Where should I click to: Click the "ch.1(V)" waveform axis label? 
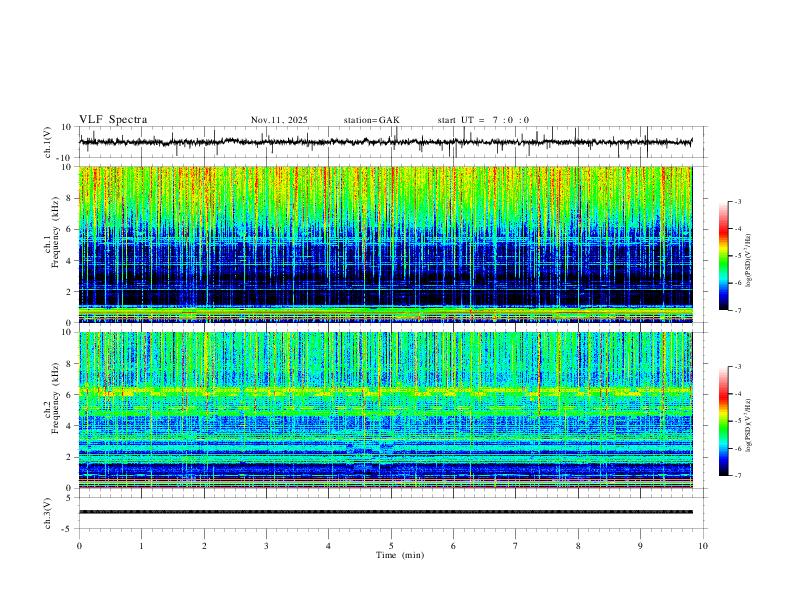click(x=48, y=142)
